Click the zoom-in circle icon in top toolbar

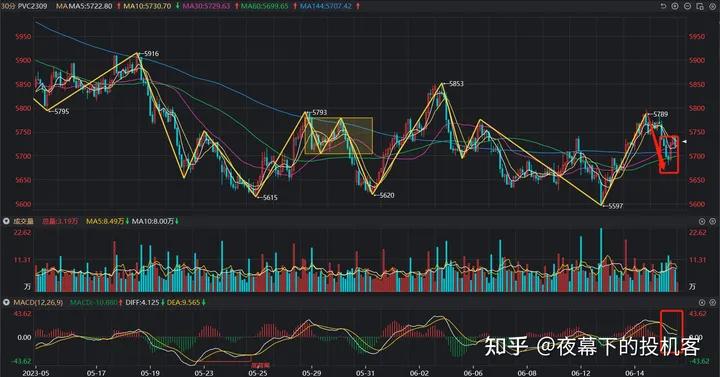(675, 6)
